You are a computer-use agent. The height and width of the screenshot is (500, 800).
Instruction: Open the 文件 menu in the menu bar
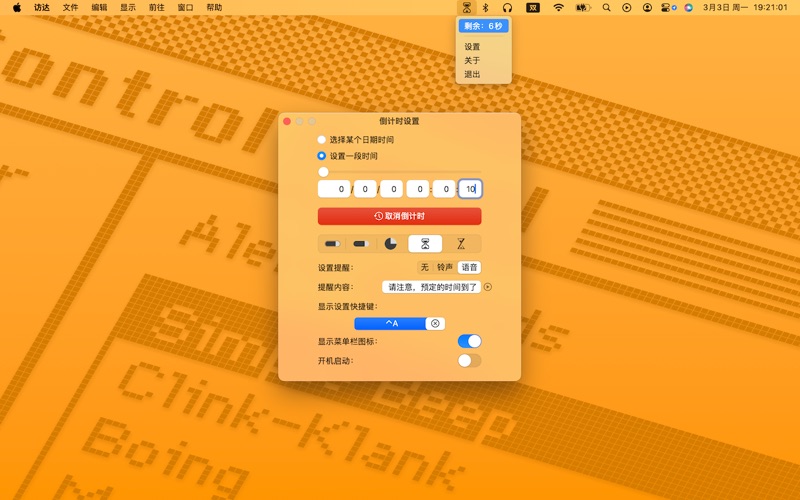tap(70, 7)
